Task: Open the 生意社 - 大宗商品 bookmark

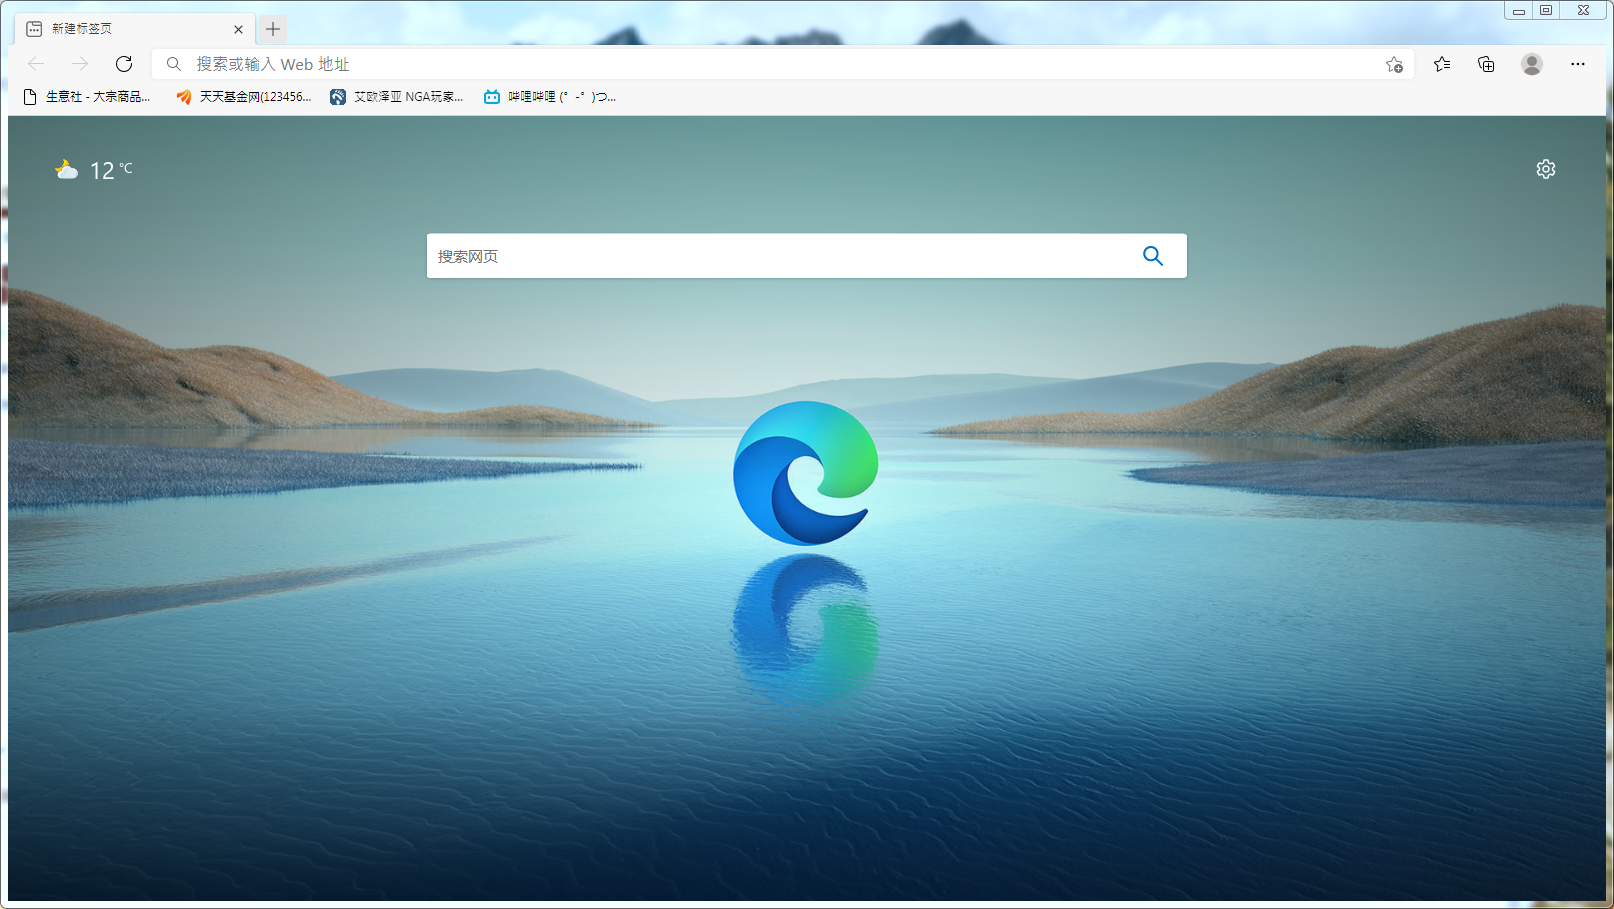Action: (x=86, y=97)
